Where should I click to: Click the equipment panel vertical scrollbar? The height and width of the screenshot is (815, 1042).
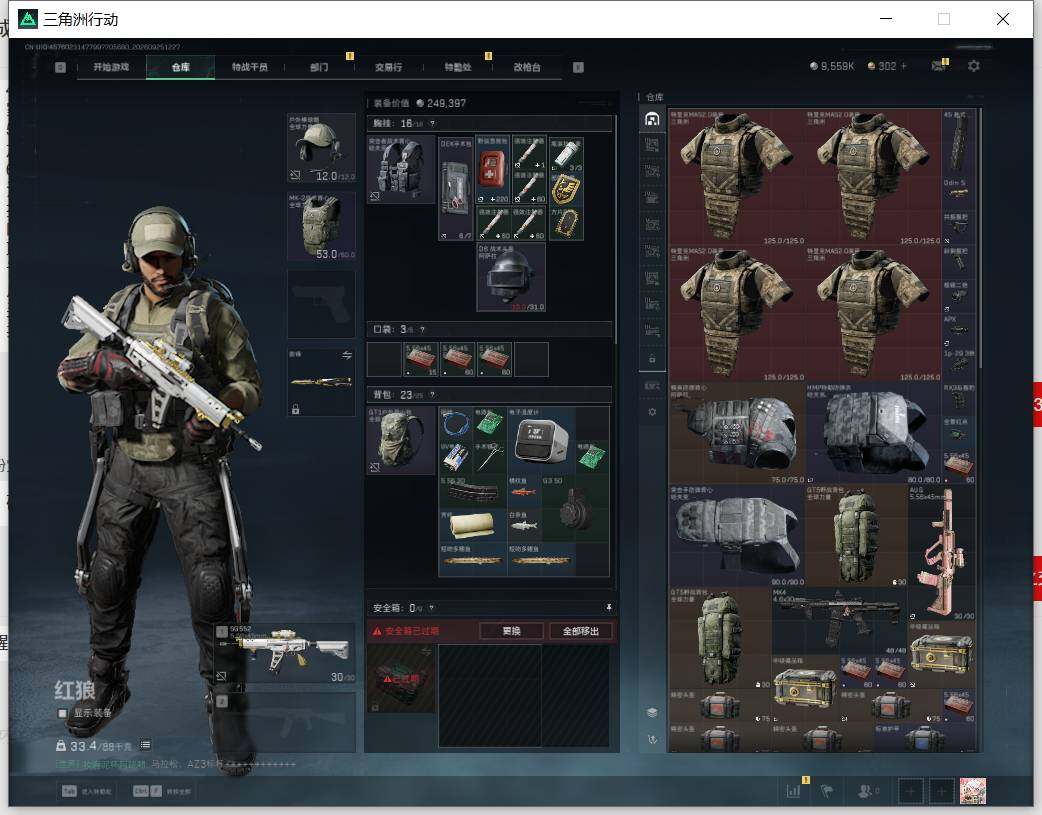[616, 229]
